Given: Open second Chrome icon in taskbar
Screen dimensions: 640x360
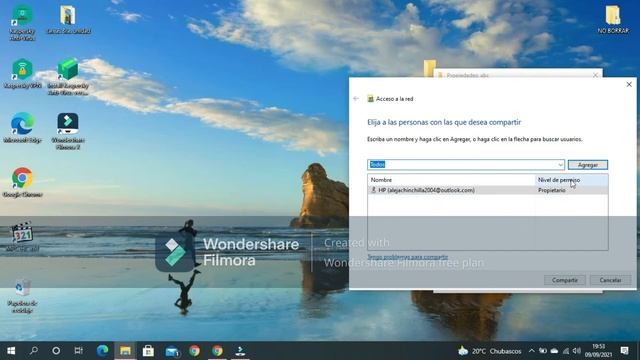Looking at the screenshot, I should 217,351.
